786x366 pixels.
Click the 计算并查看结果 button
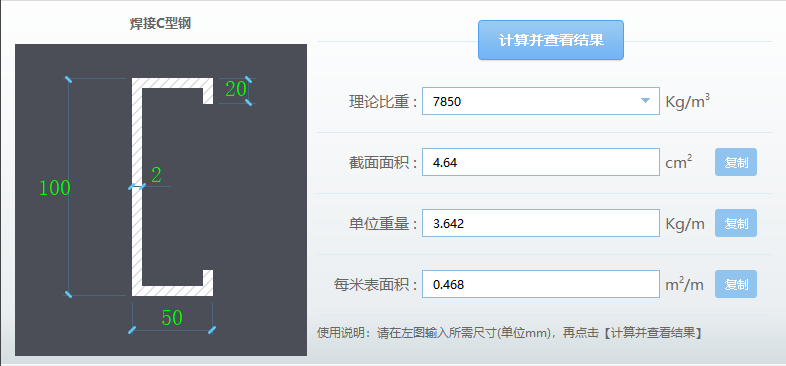tap(550, 40)
